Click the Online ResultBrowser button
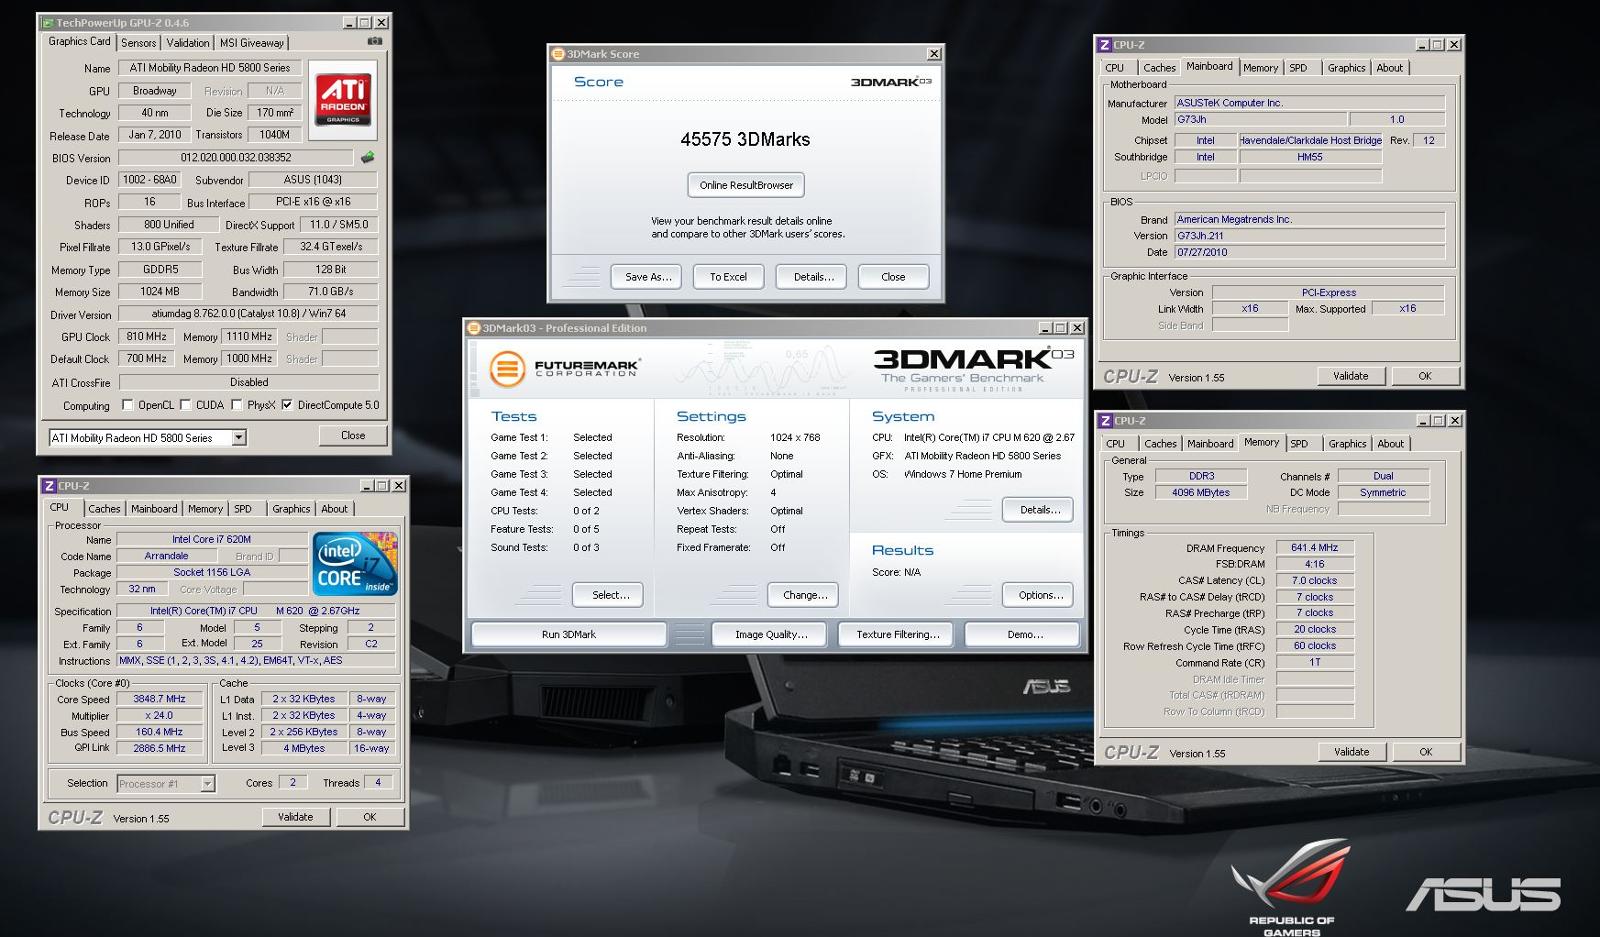 point(746,185)
